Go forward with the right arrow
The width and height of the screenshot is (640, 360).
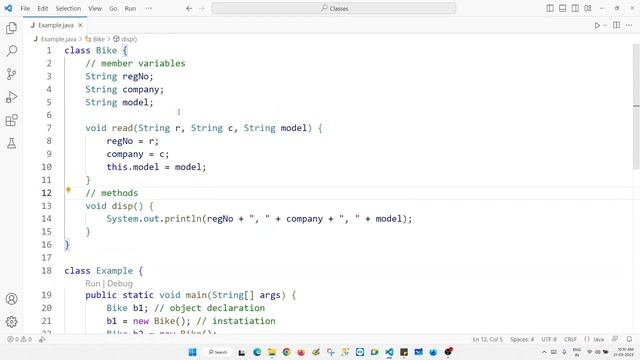click(x=202, y=8)
